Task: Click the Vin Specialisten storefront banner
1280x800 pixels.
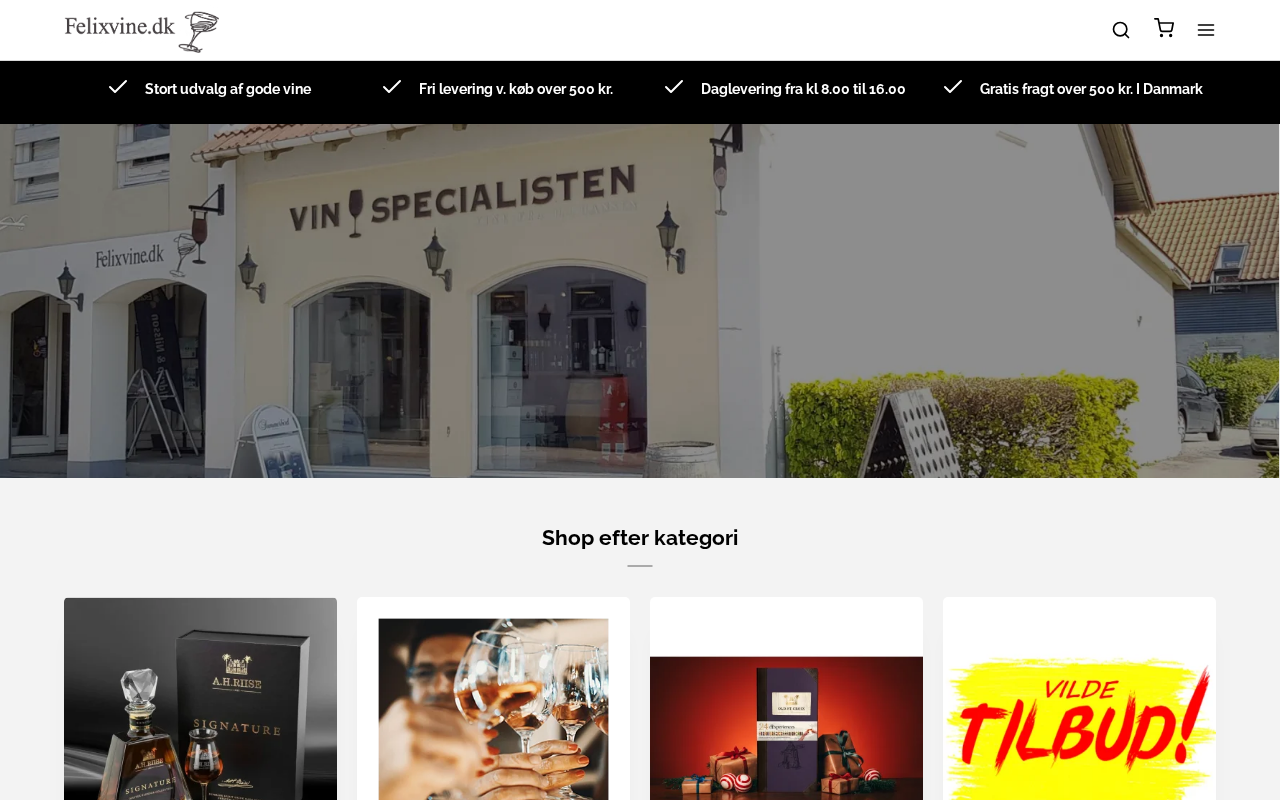Action: point(640,301)
